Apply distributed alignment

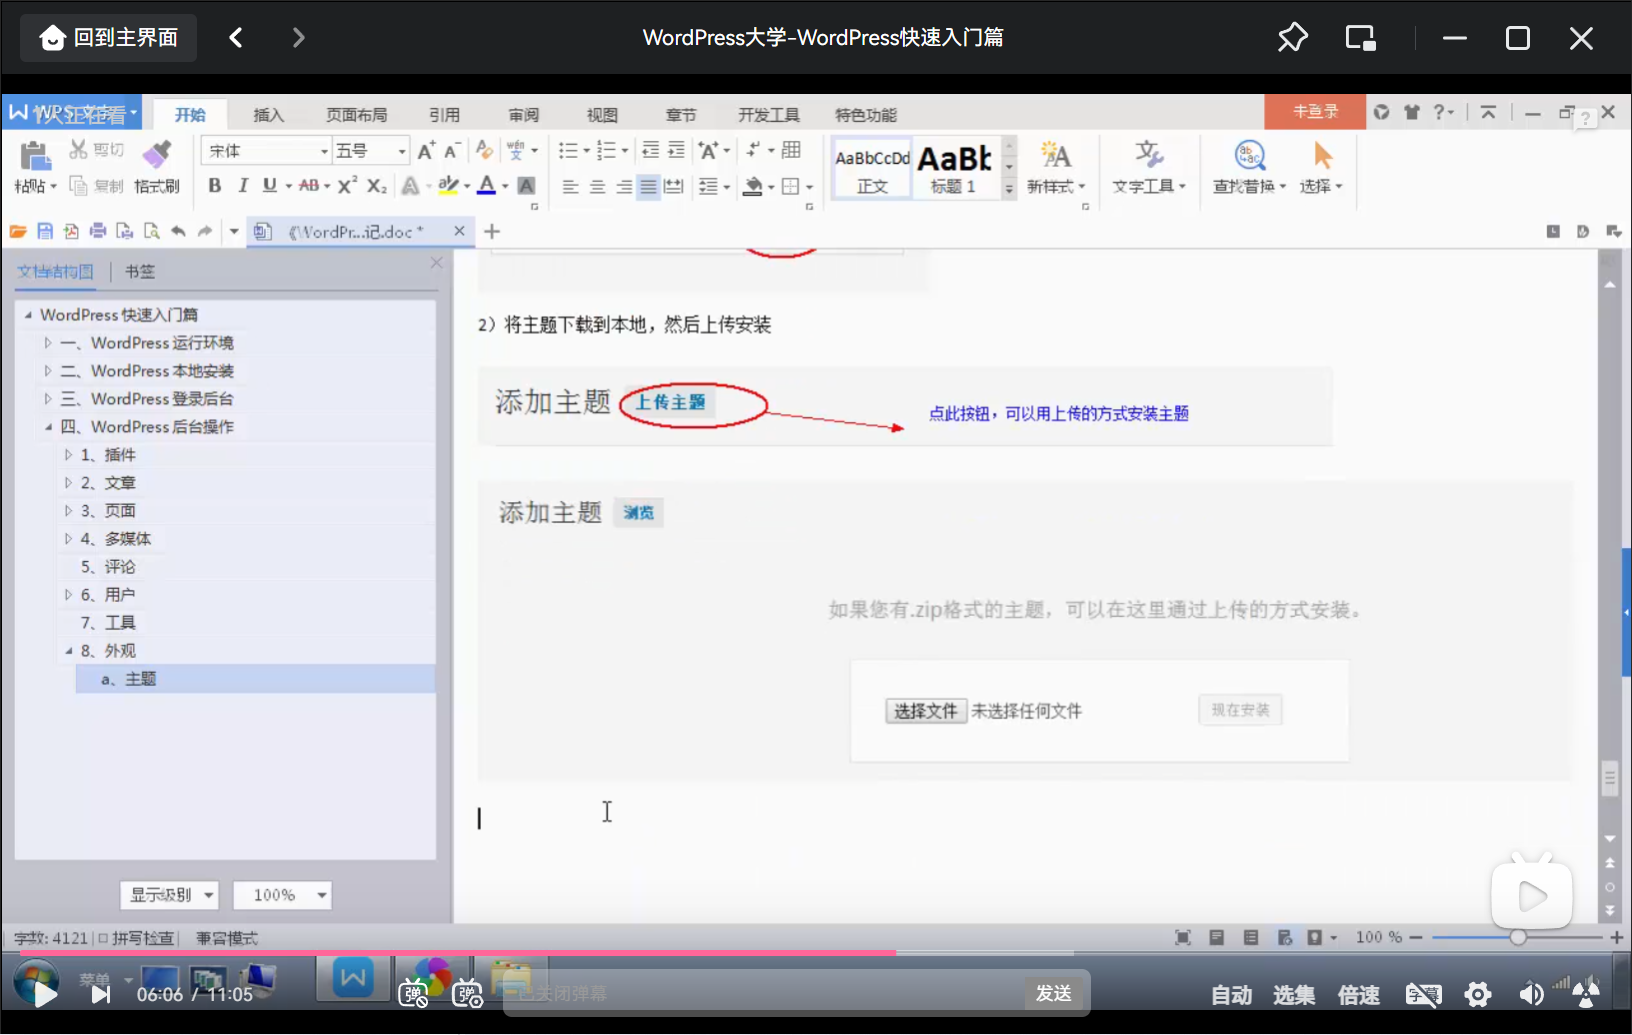[x=674, y=186]
